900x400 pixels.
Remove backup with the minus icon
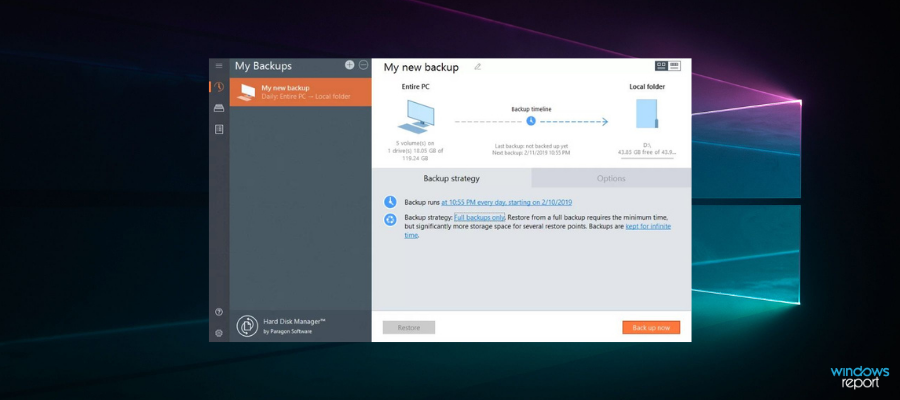(x=363, y=65)
